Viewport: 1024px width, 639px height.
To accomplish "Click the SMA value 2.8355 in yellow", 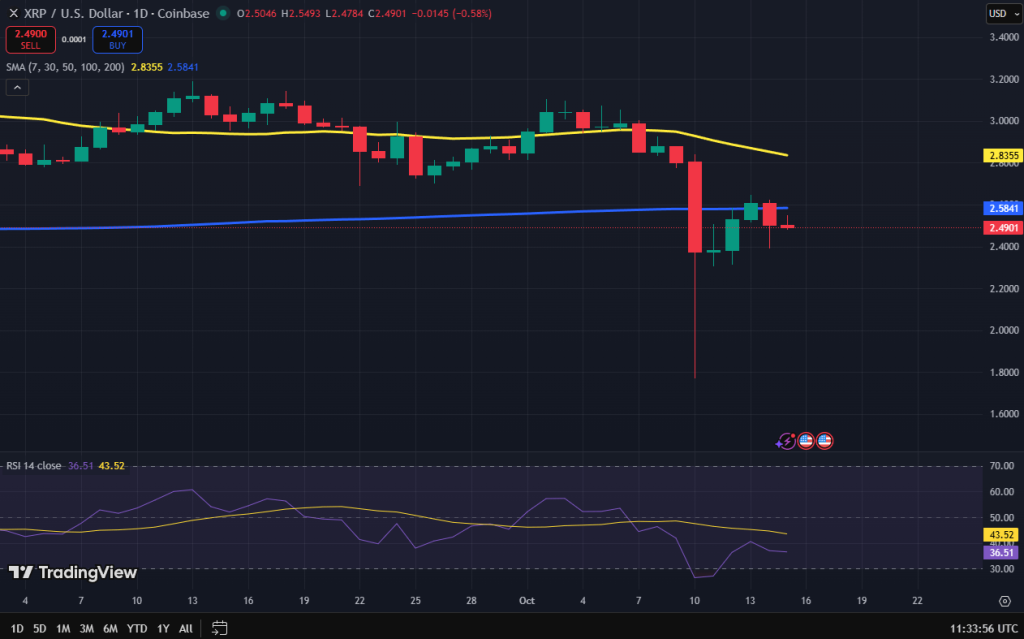I will point(147,67).
